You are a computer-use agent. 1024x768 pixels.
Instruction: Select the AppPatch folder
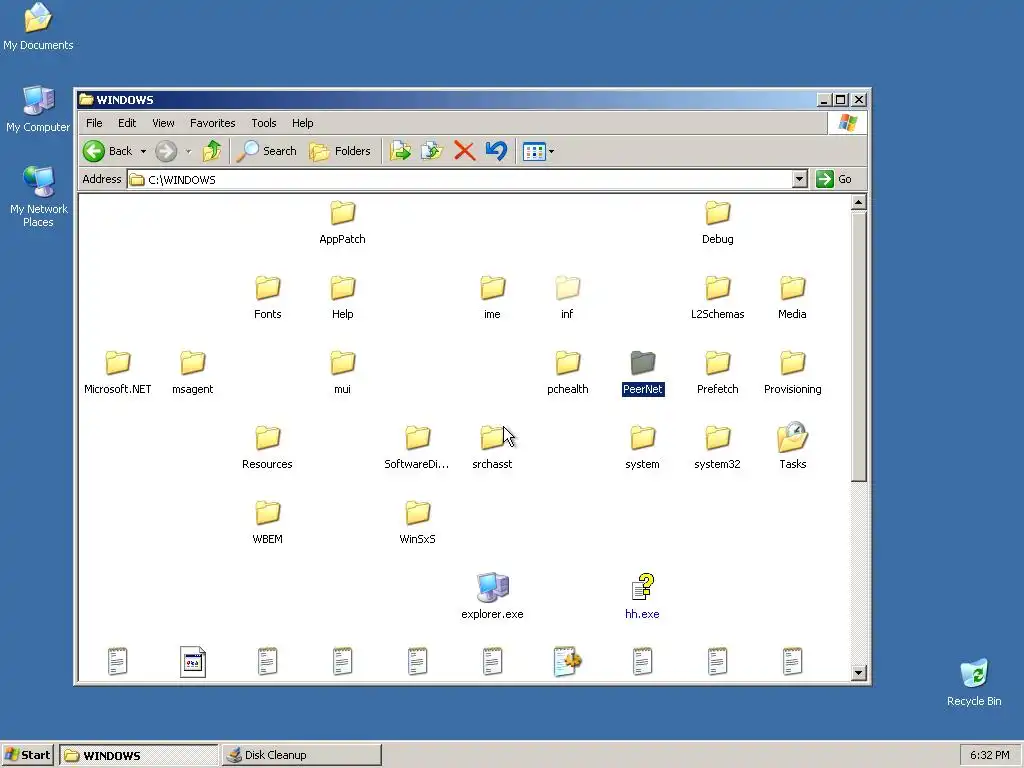[342, 222]
